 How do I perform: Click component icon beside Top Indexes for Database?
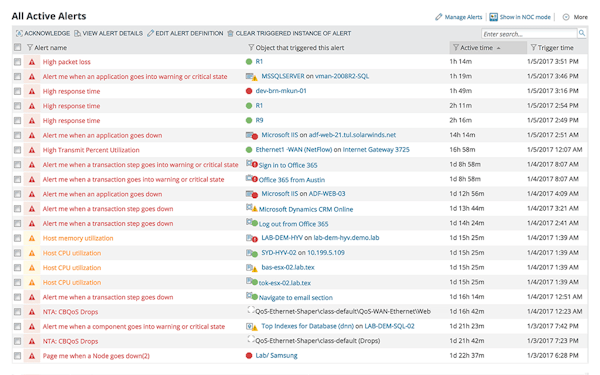(251, 327)
